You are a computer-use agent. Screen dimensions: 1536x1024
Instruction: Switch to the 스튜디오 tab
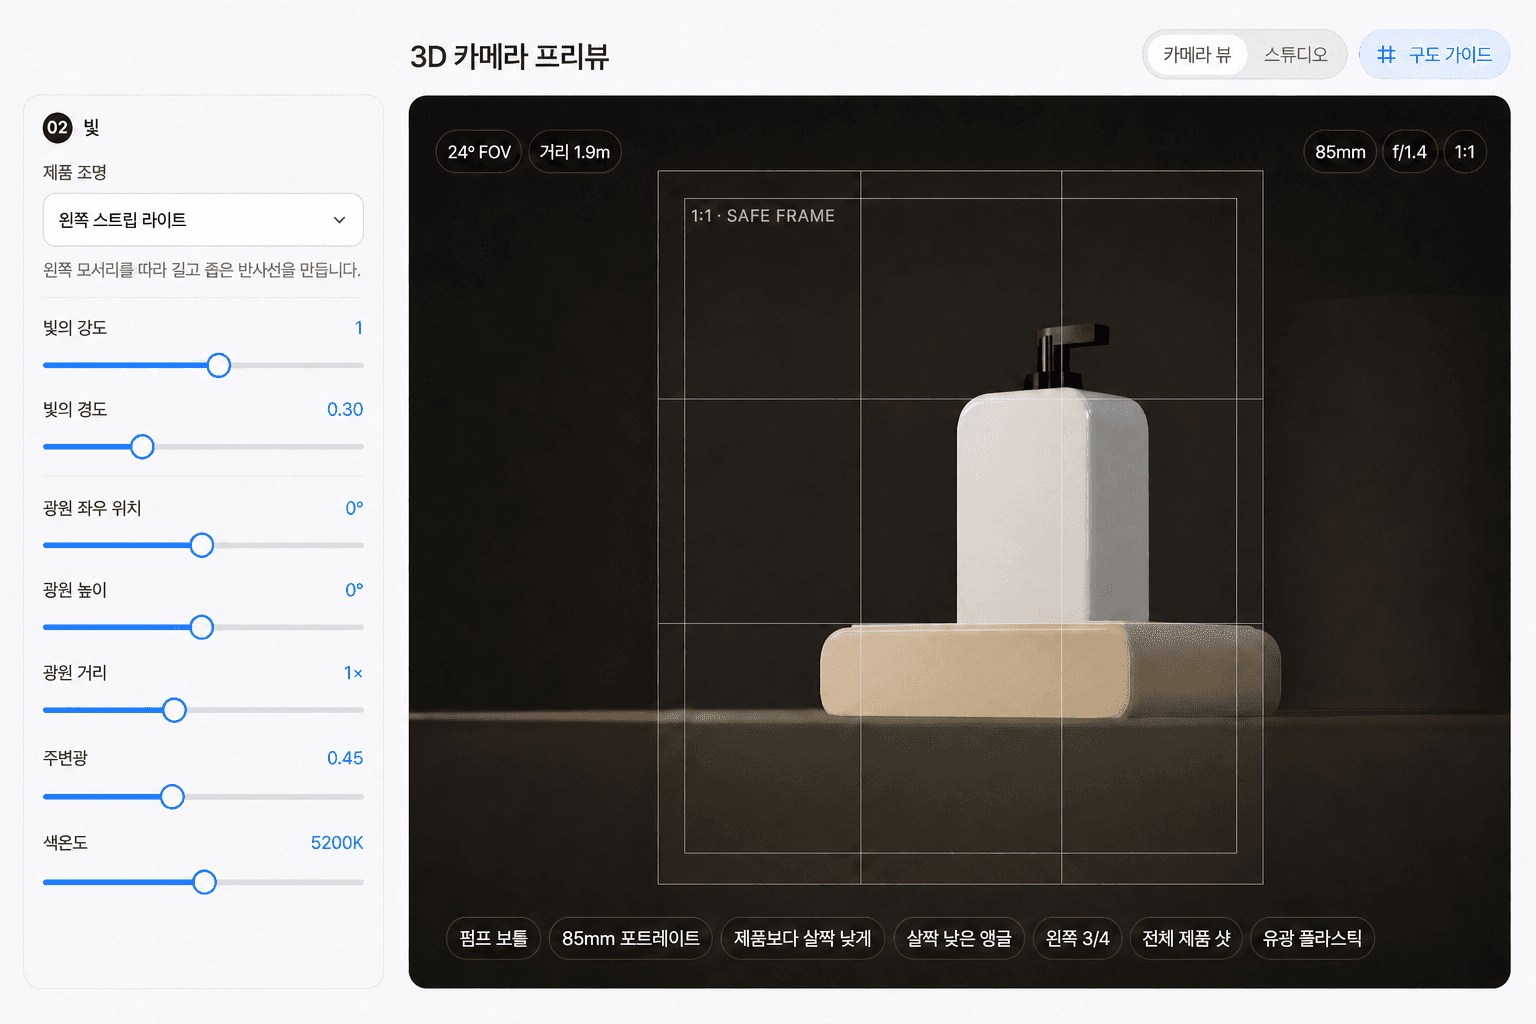pyautogui.click(x=1295, y=55)
